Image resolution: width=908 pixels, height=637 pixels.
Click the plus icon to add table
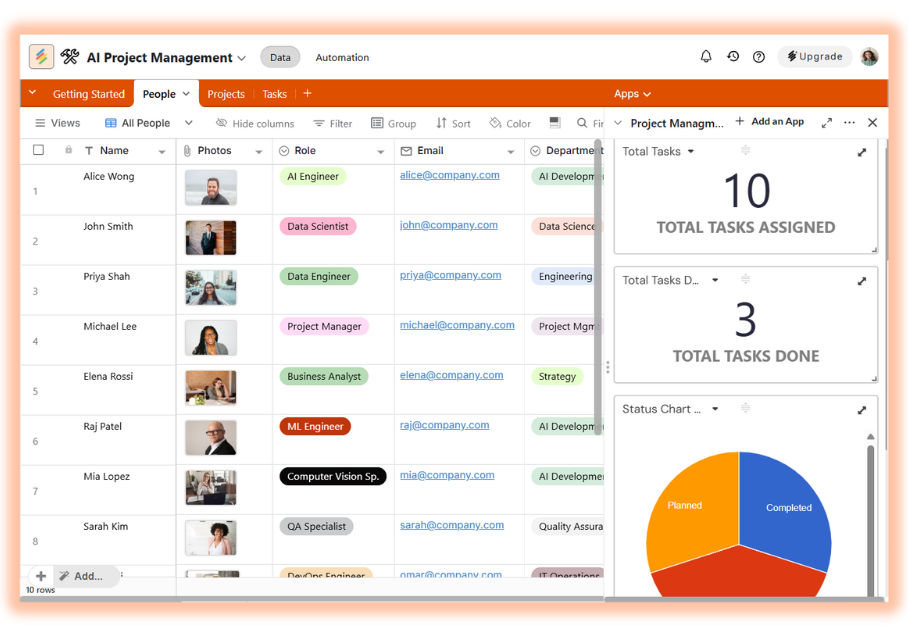[307, 94]
